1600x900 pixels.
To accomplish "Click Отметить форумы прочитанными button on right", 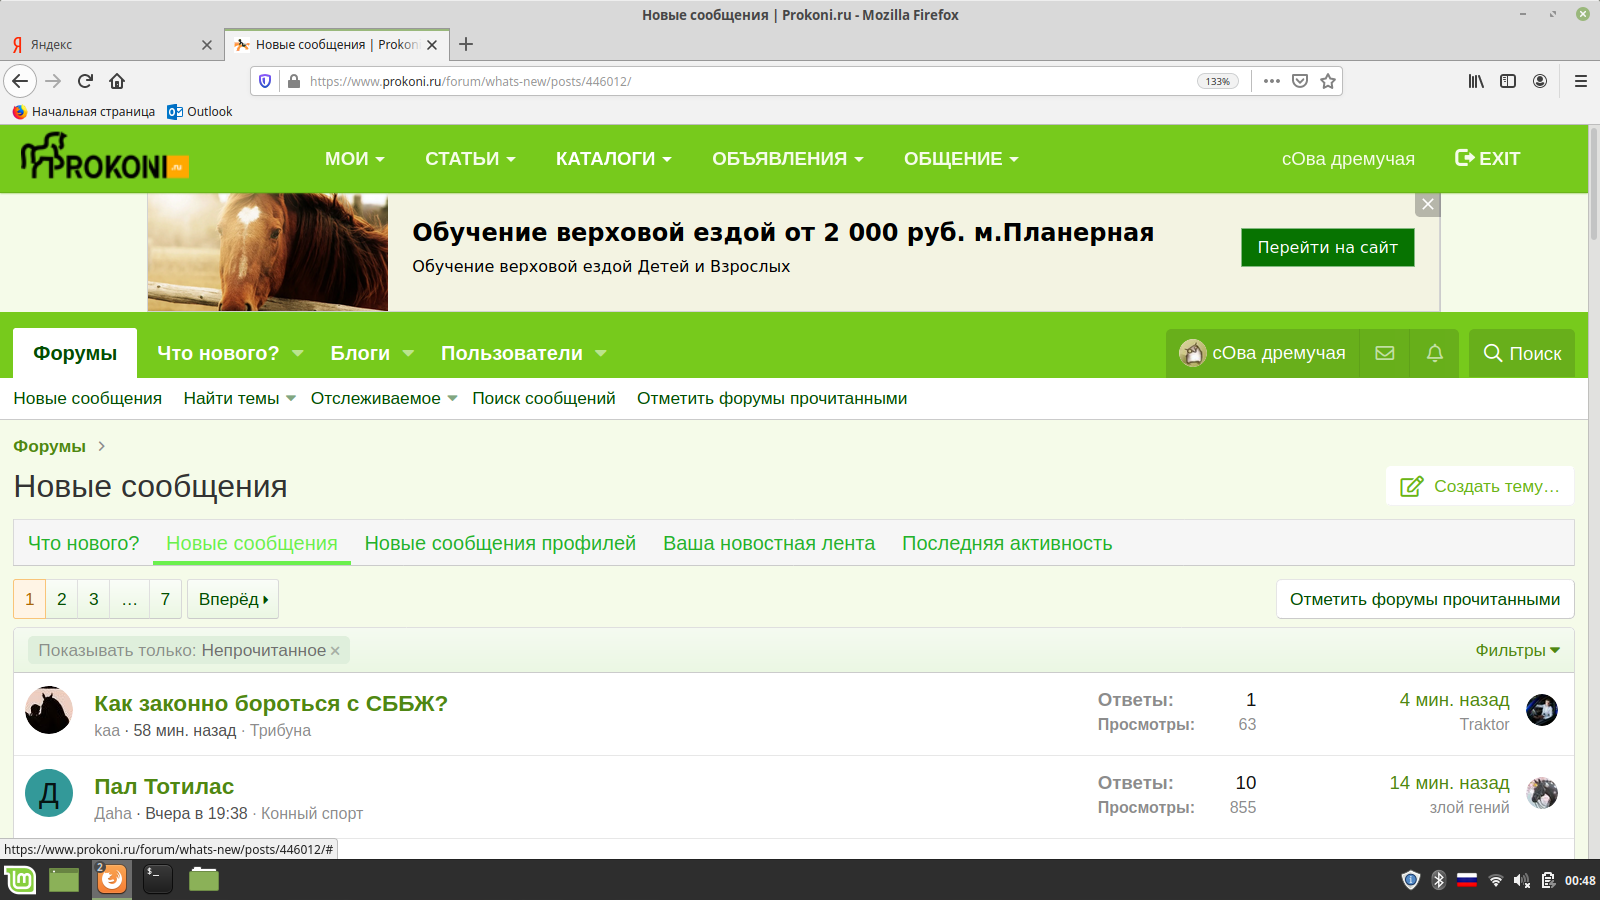I will tap(1425, 599).
